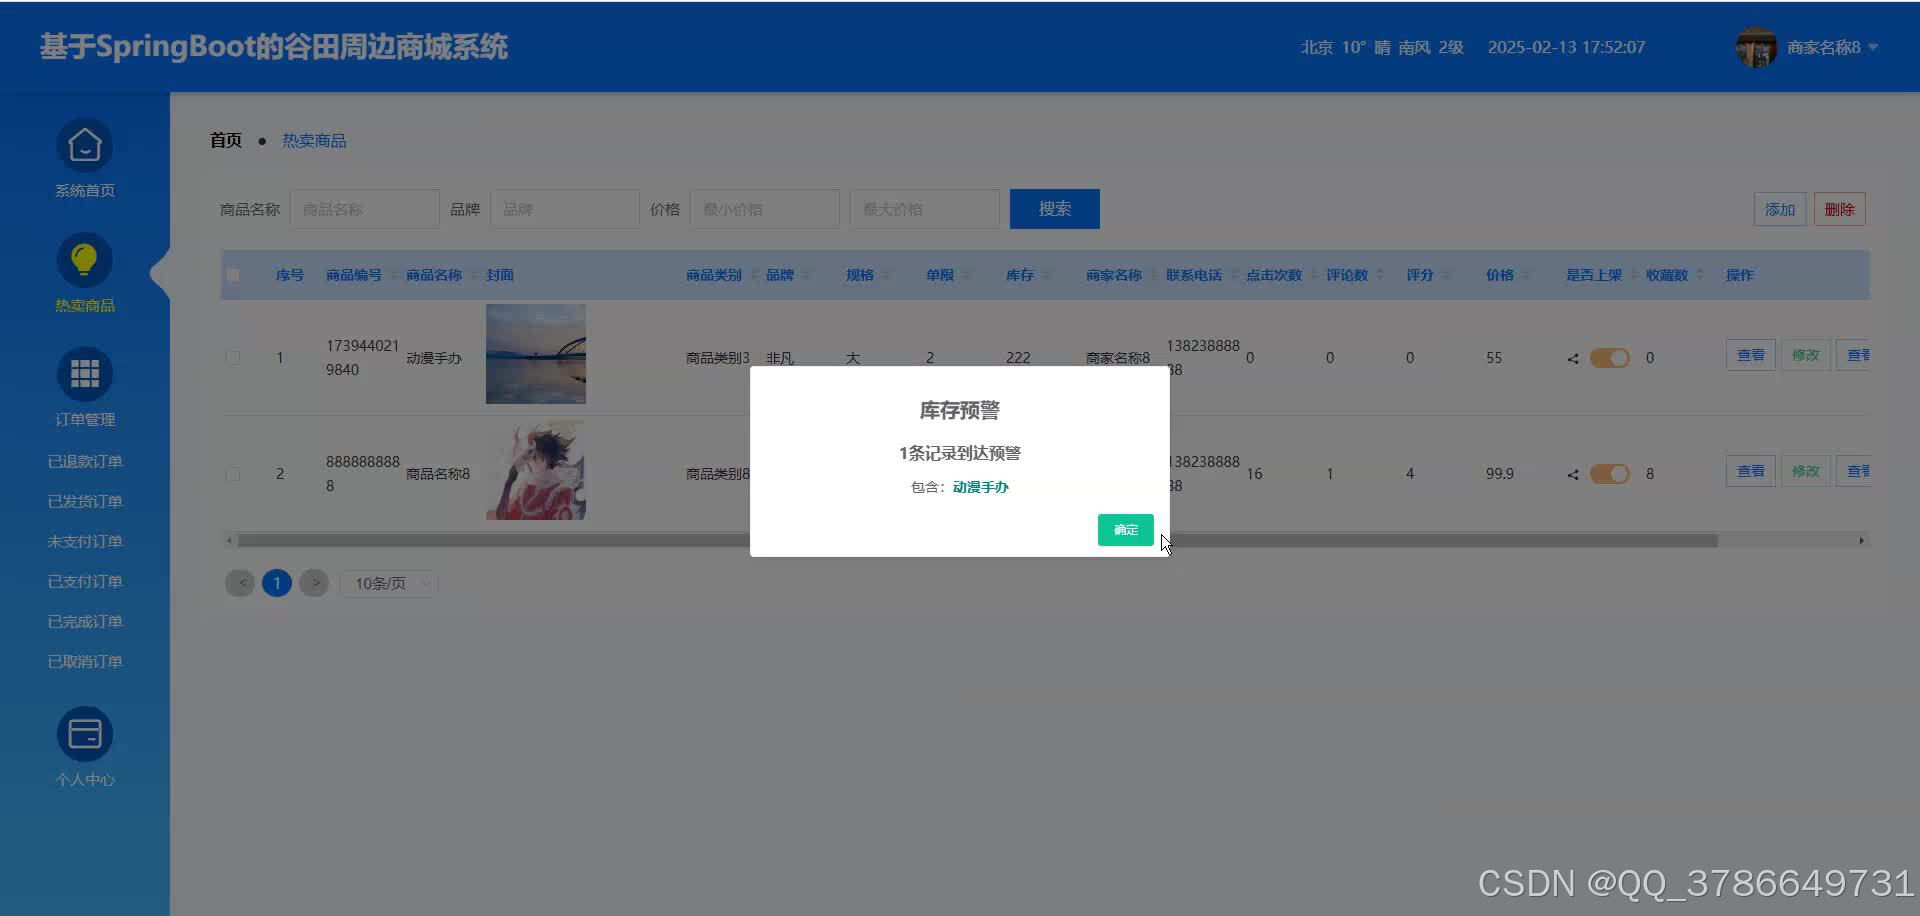Screen dimensions: 1920x916
Task: Open the 10条/页 page size dropdown
Action: (388, 583)
